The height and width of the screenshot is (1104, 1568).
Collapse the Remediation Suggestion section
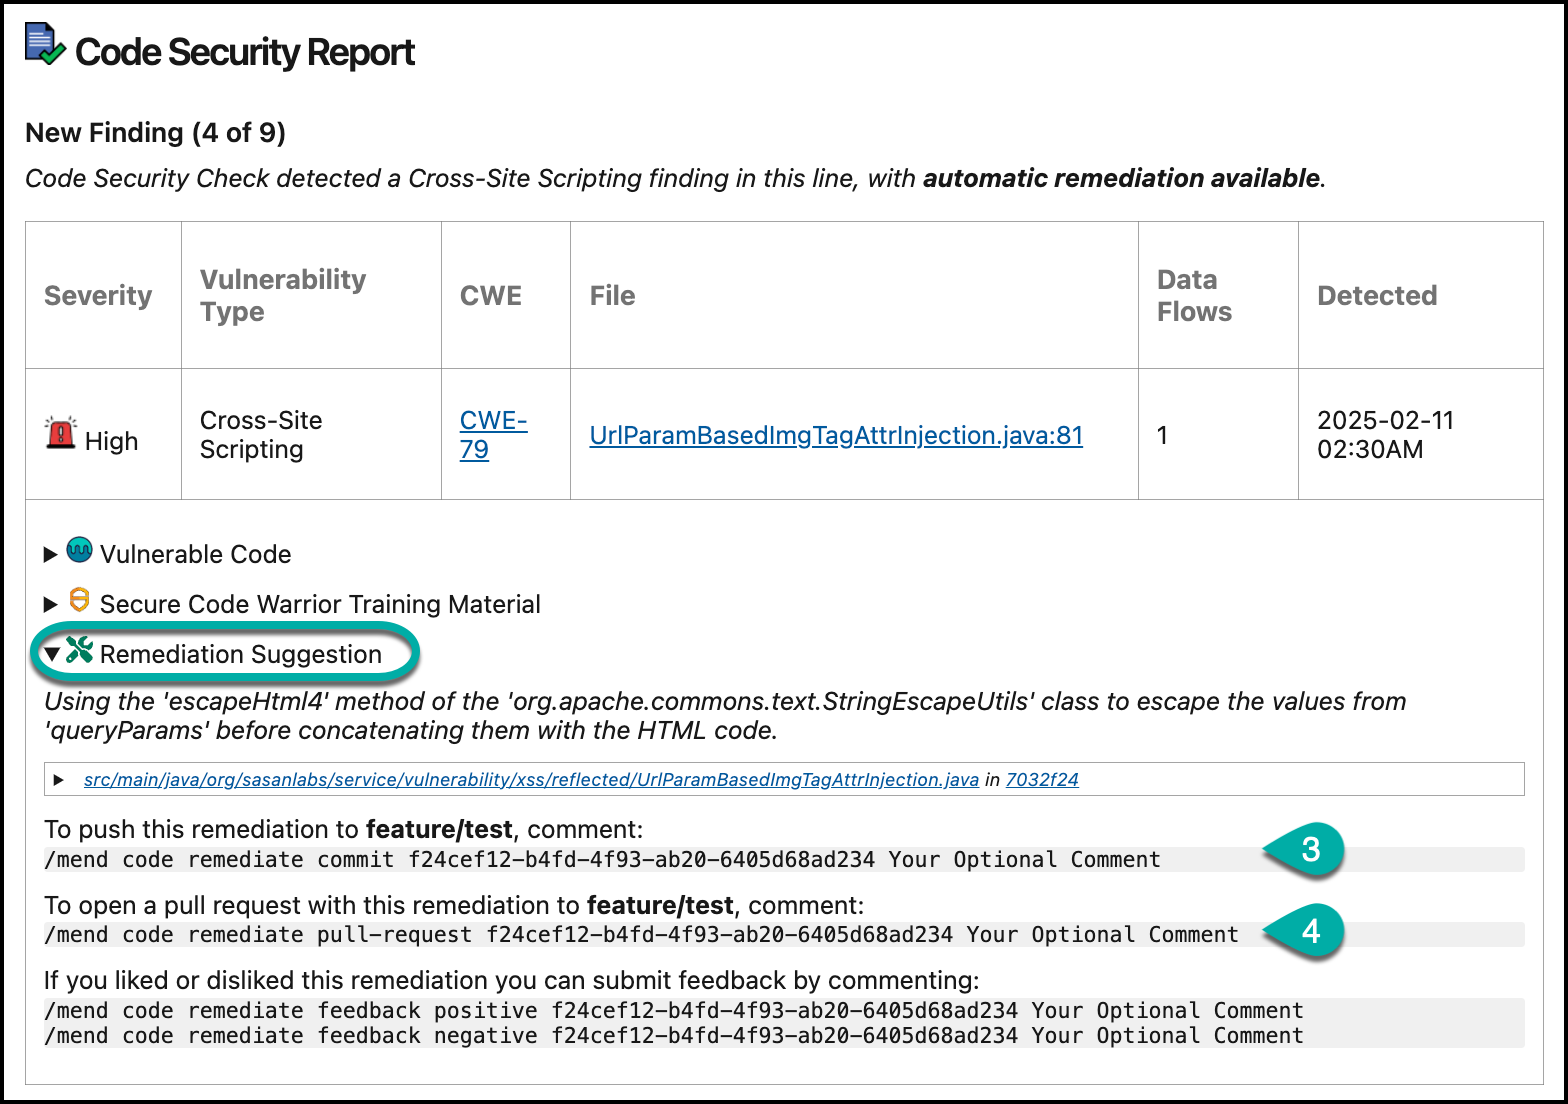pos(51,654)
